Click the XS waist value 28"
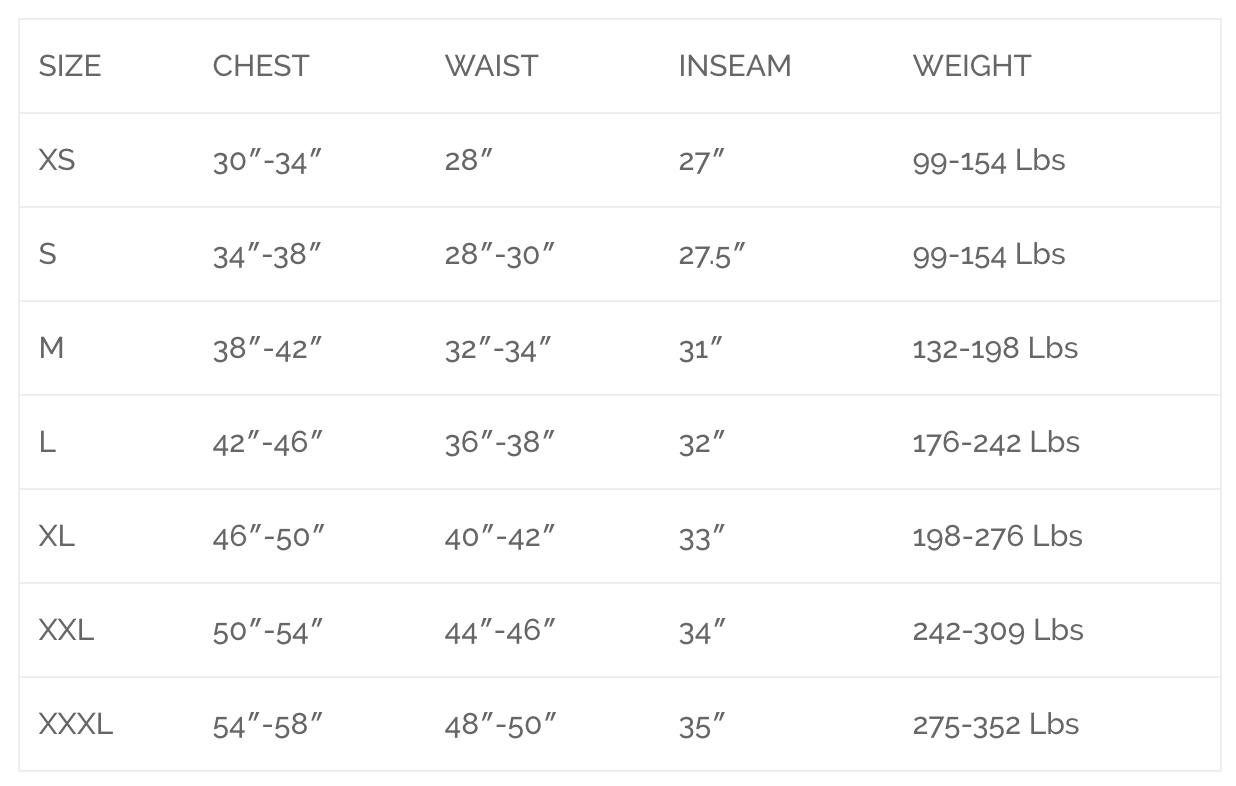The height and width of the screenshot is (786, 1236). pyautogui.click(x=468, y=160)
